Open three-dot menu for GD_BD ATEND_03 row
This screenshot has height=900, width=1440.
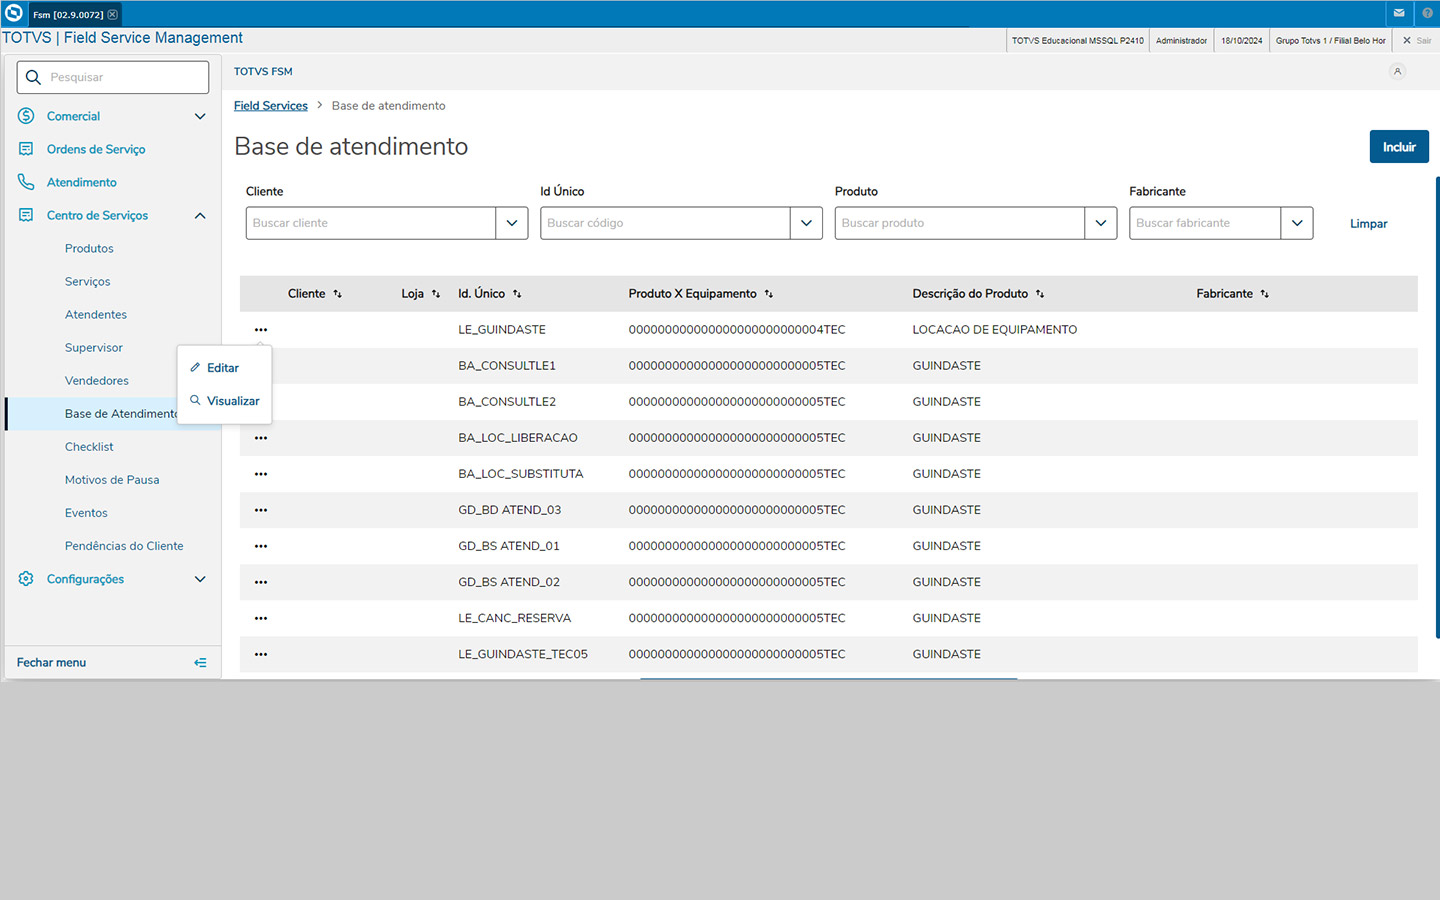click(261, 510)
